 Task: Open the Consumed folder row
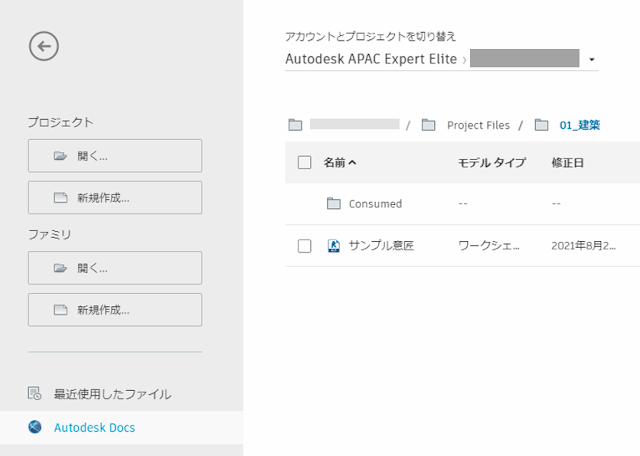(375, 204)
